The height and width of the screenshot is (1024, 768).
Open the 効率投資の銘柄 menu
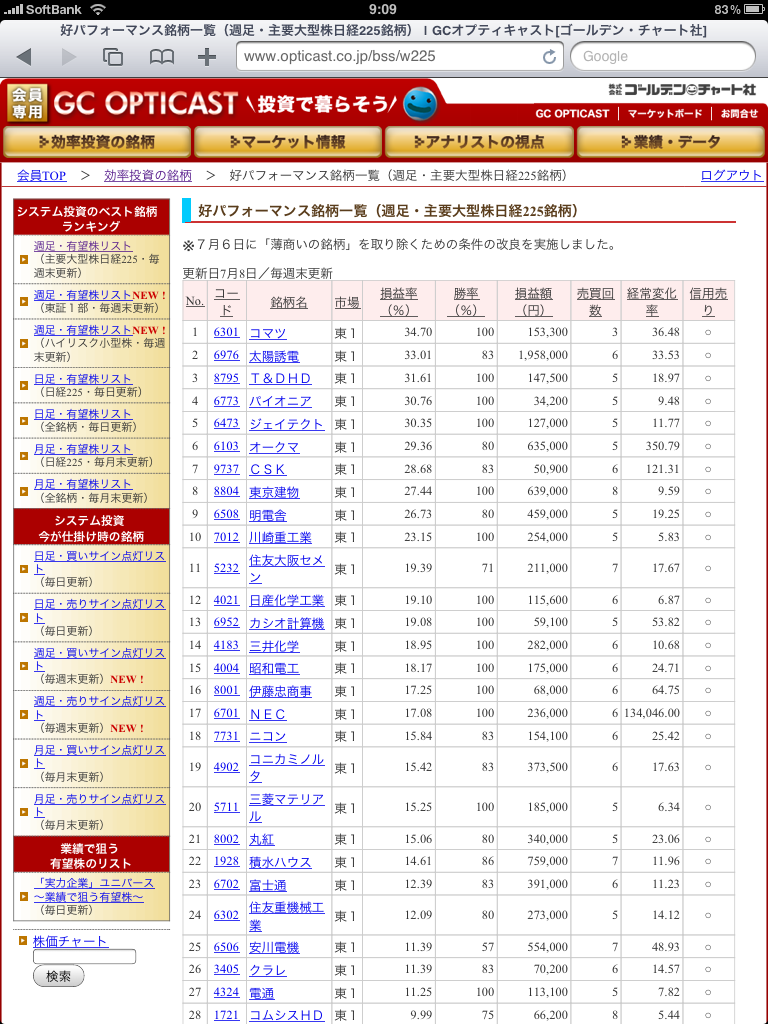tap(97, 142)
